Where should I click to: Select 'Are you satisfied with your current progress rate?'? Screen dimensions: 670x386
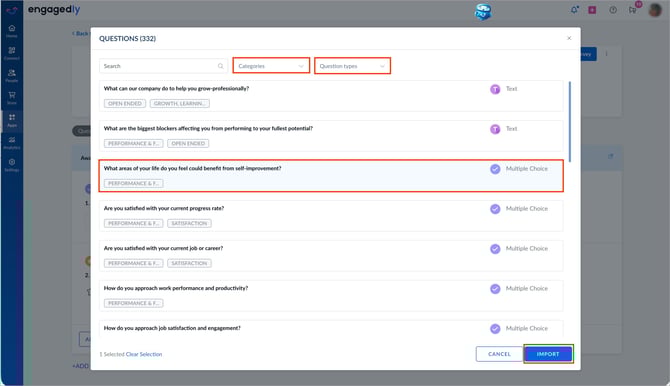(331, 216)
